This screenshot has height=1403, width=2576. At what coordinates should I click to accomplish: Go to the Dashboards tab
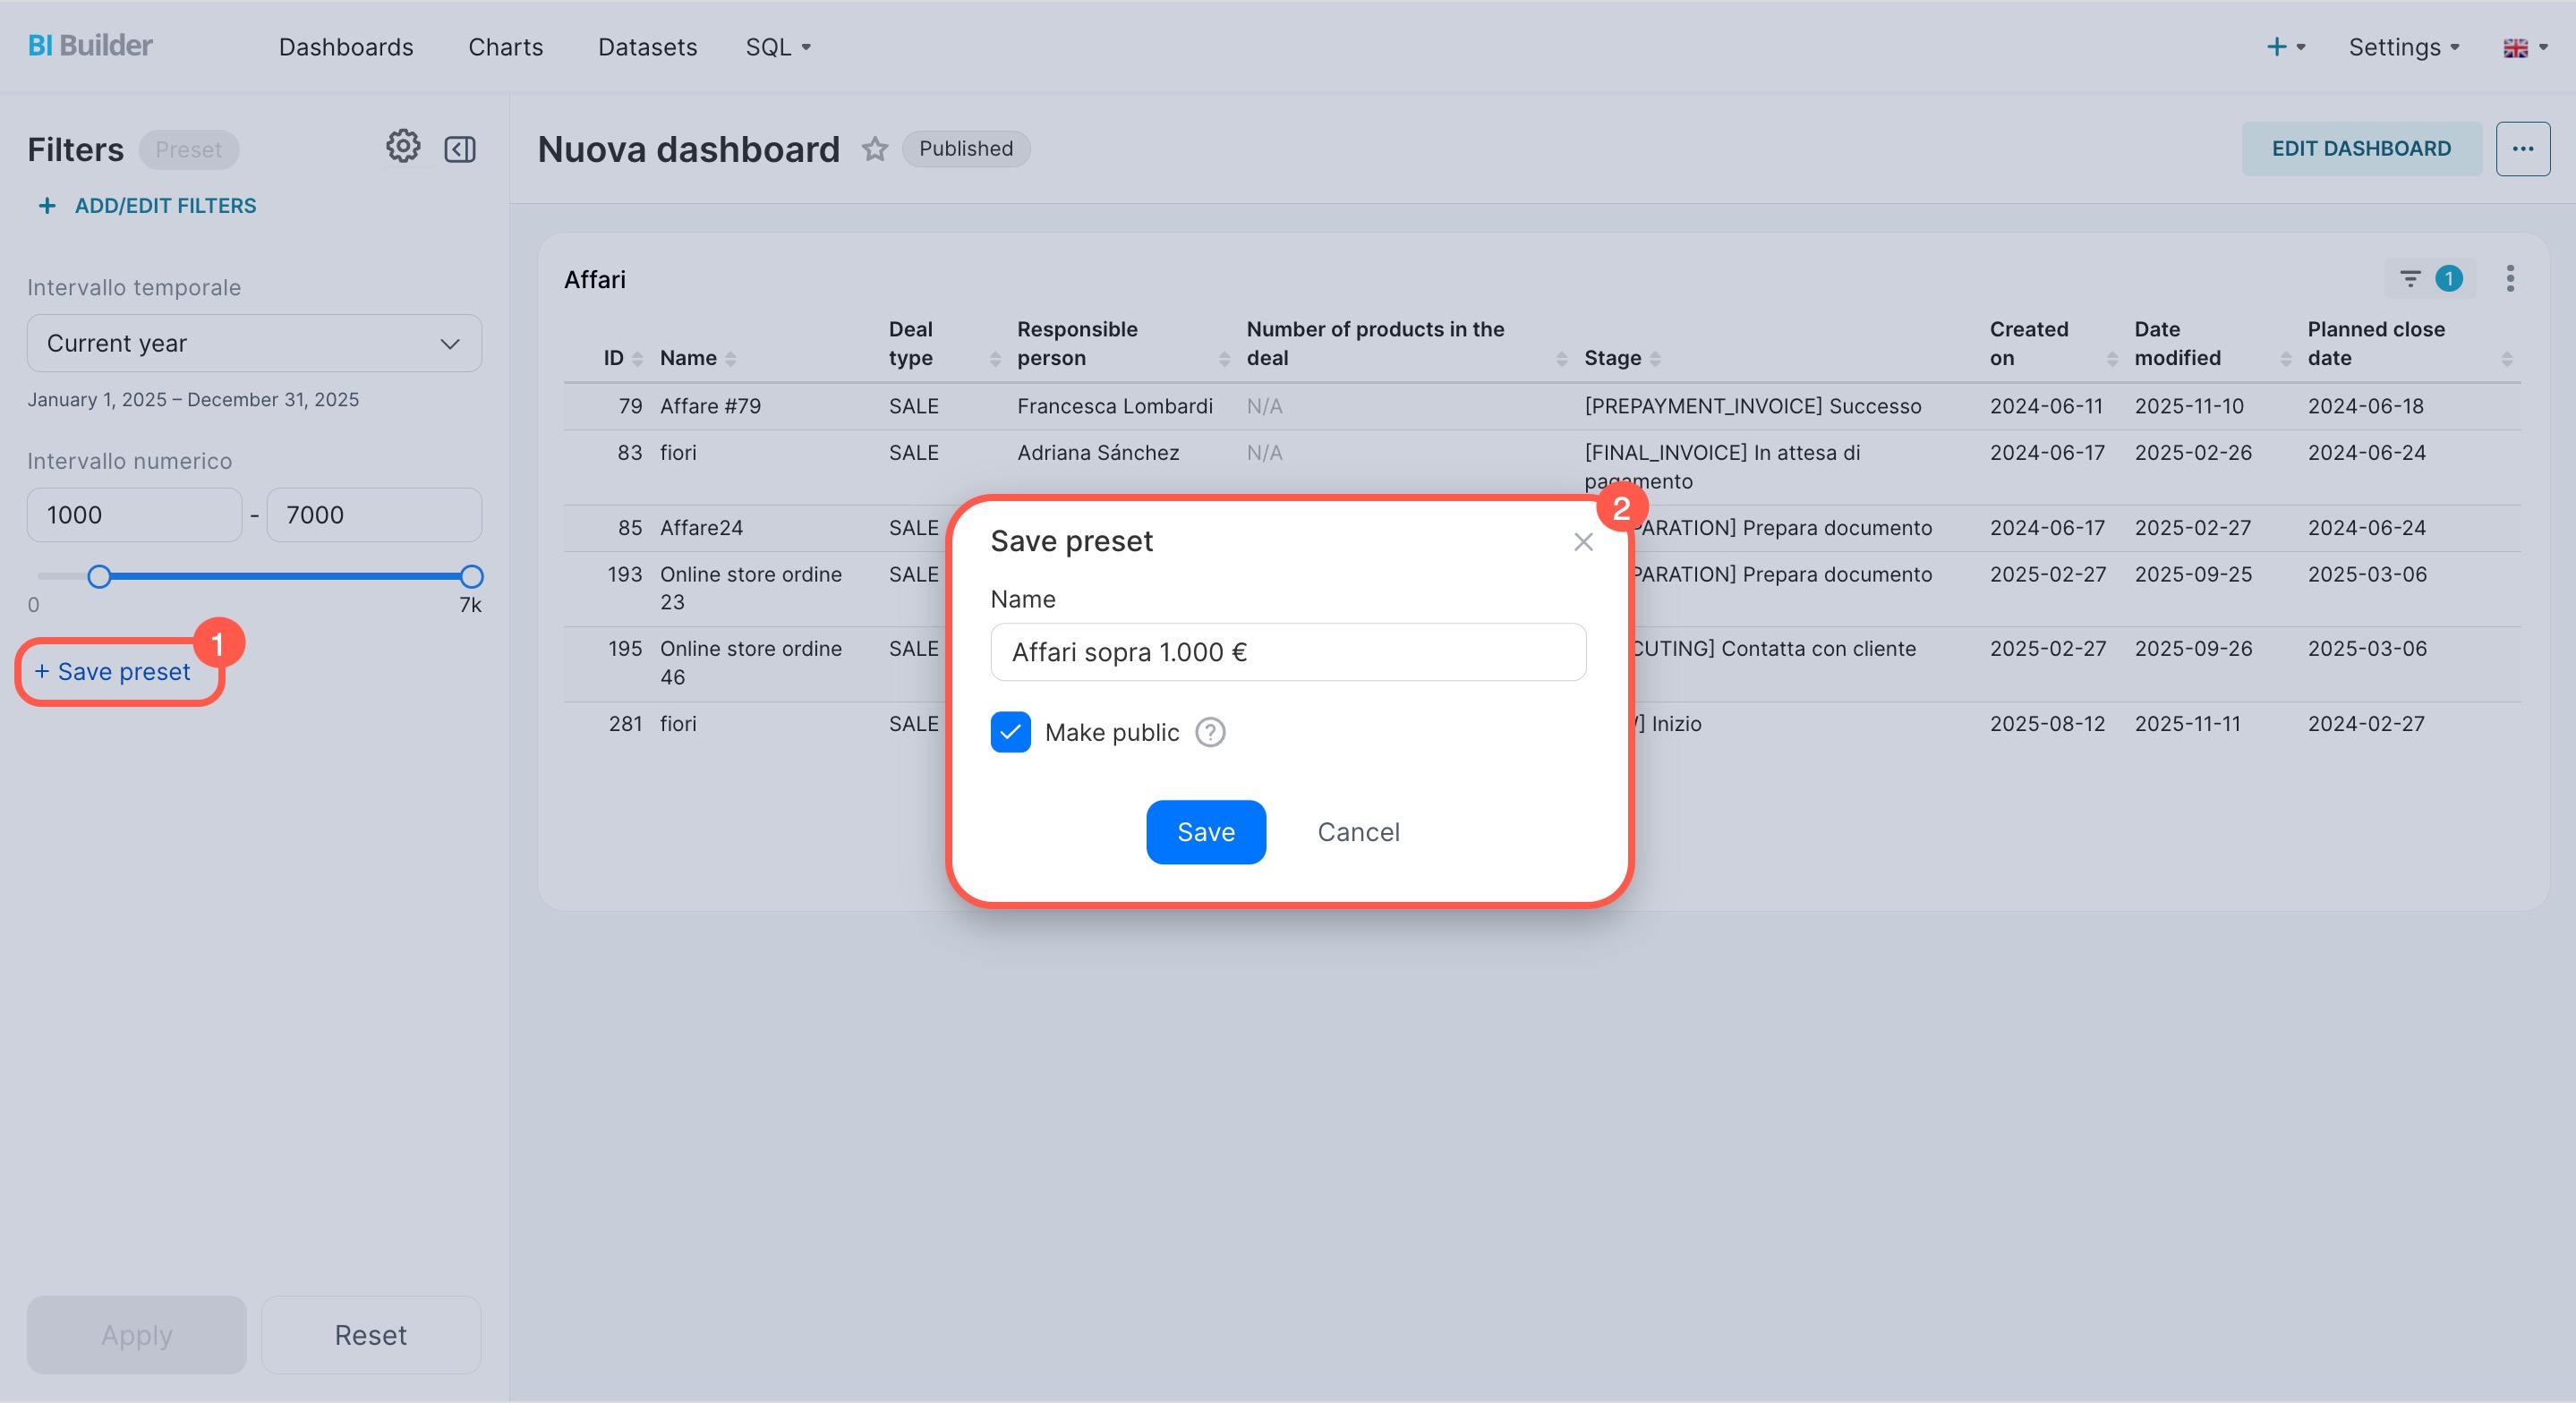pos(346,47)
